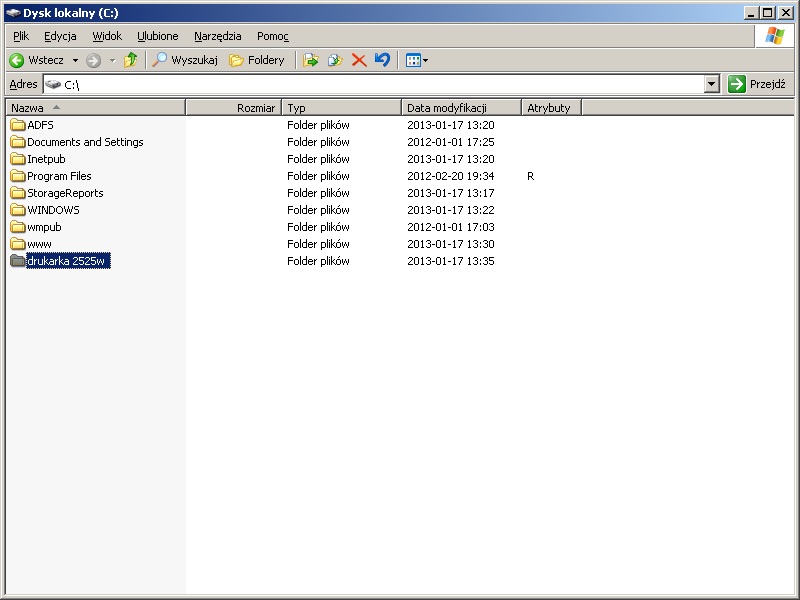This screenshot has width=800, height=600.
Task: Click the Move To folder icon
Action: pyautogui.click(x=311, y=60)
